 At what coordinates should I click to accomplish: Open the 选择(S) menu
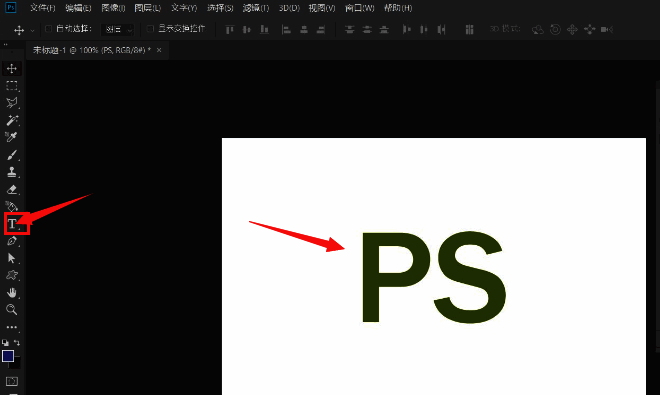coord(220,8)
